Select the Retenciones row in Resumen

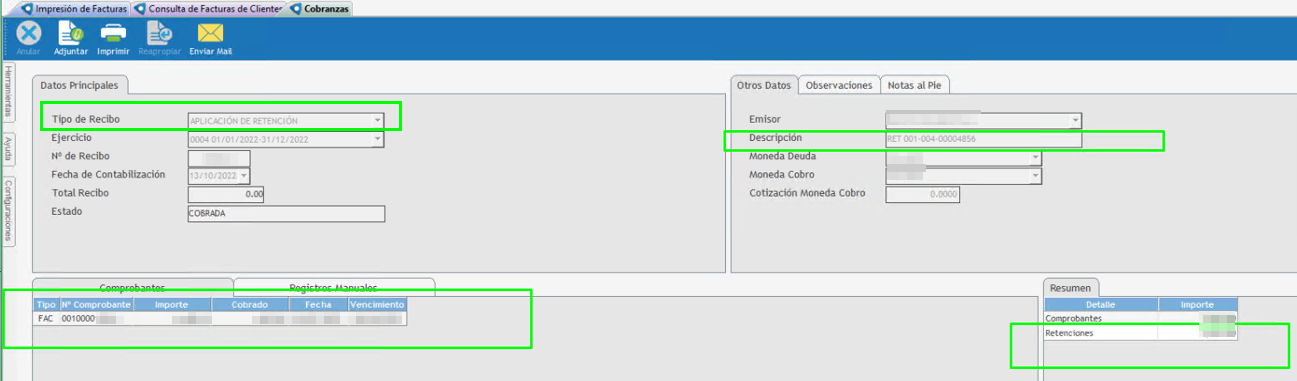(1141, 333)
